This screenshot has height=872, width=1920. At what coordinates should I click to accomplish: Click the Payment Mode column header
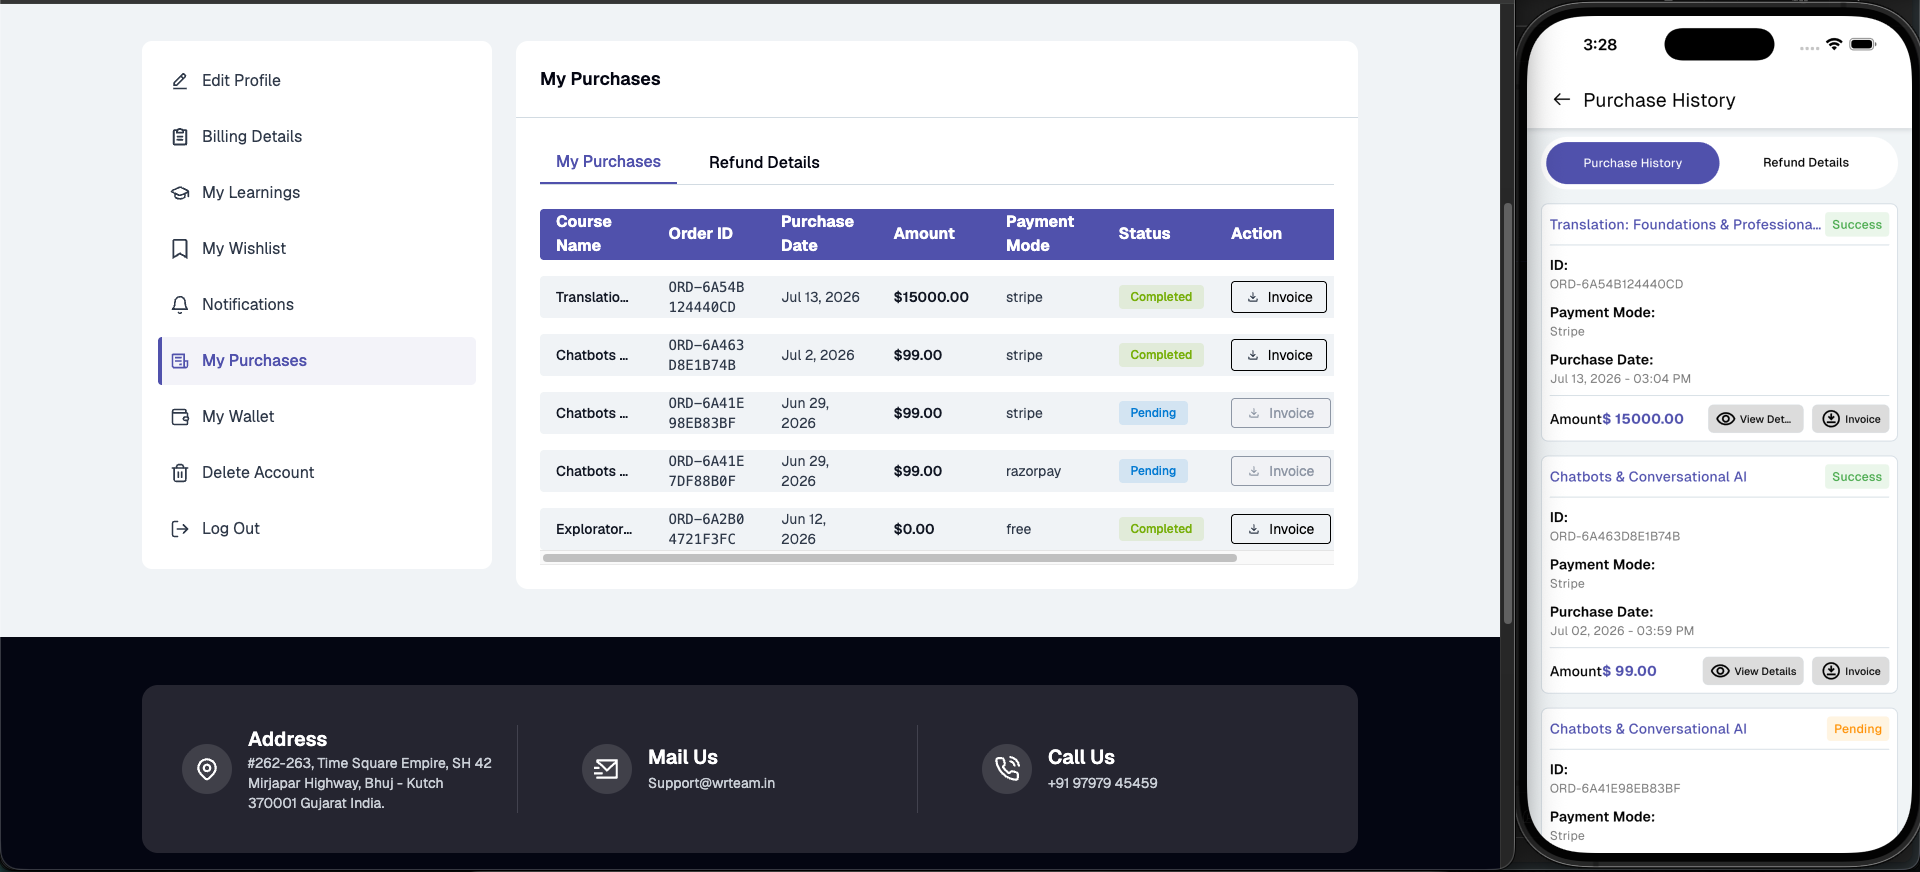pos(1040,234)
